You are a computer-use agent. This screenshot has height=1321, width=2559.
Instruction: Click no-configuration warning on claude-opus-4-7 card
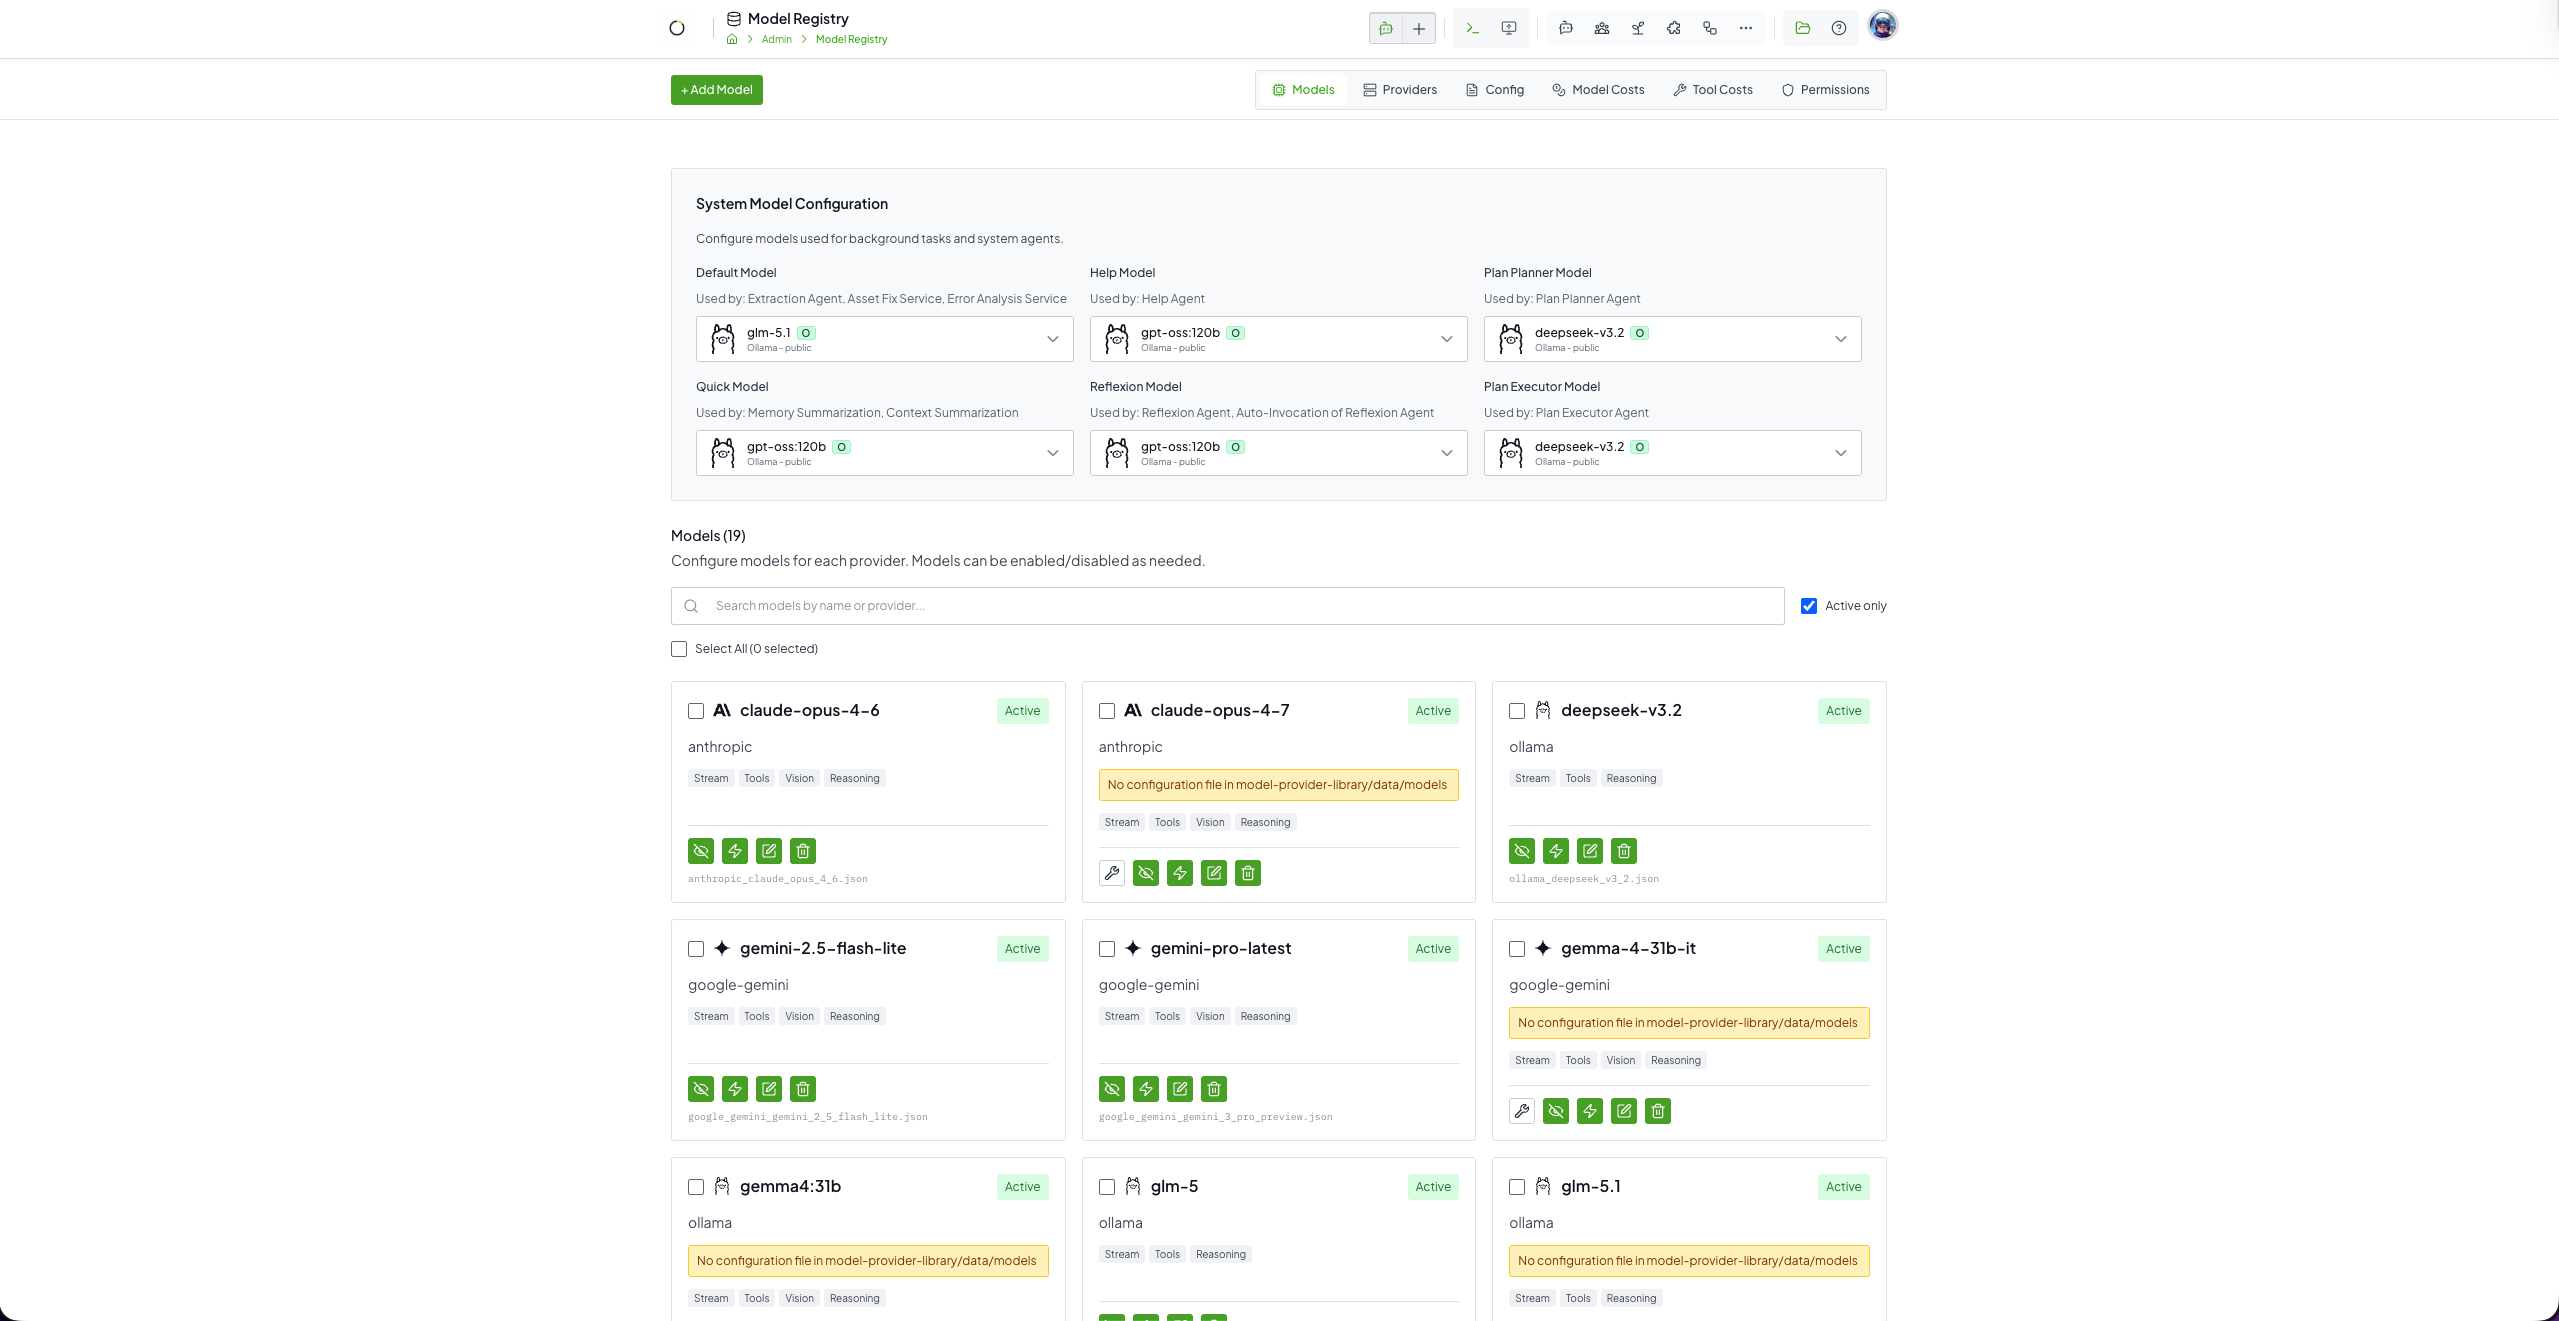tap(1279, 785)
